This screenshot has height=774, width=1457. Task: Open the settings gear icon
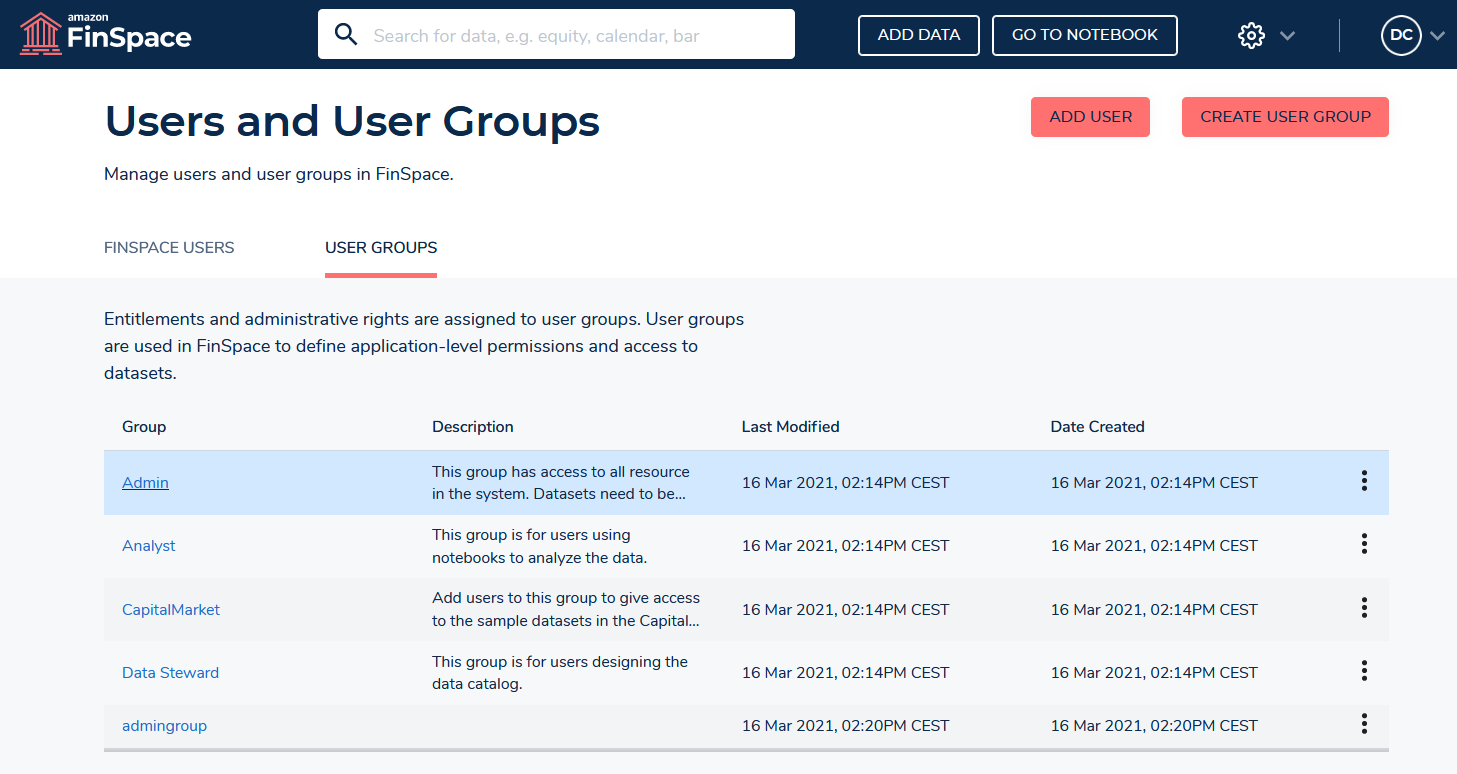pos(1251,36)
